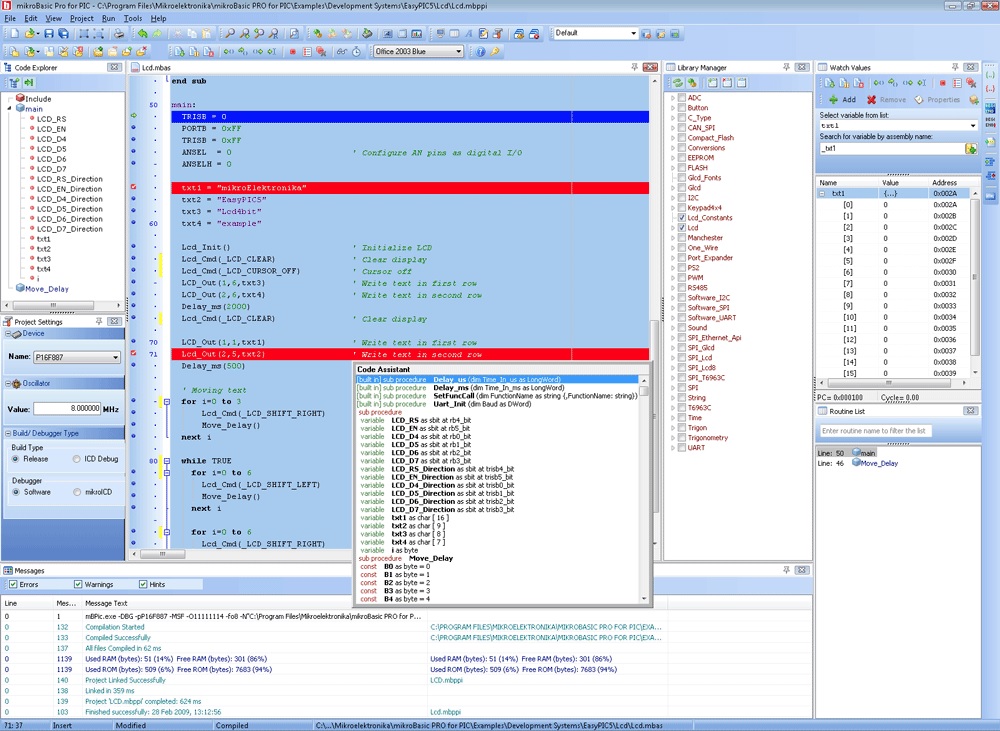Open the Default layout dropdown
Screen dimensions: 1000x731
[595, 33]
